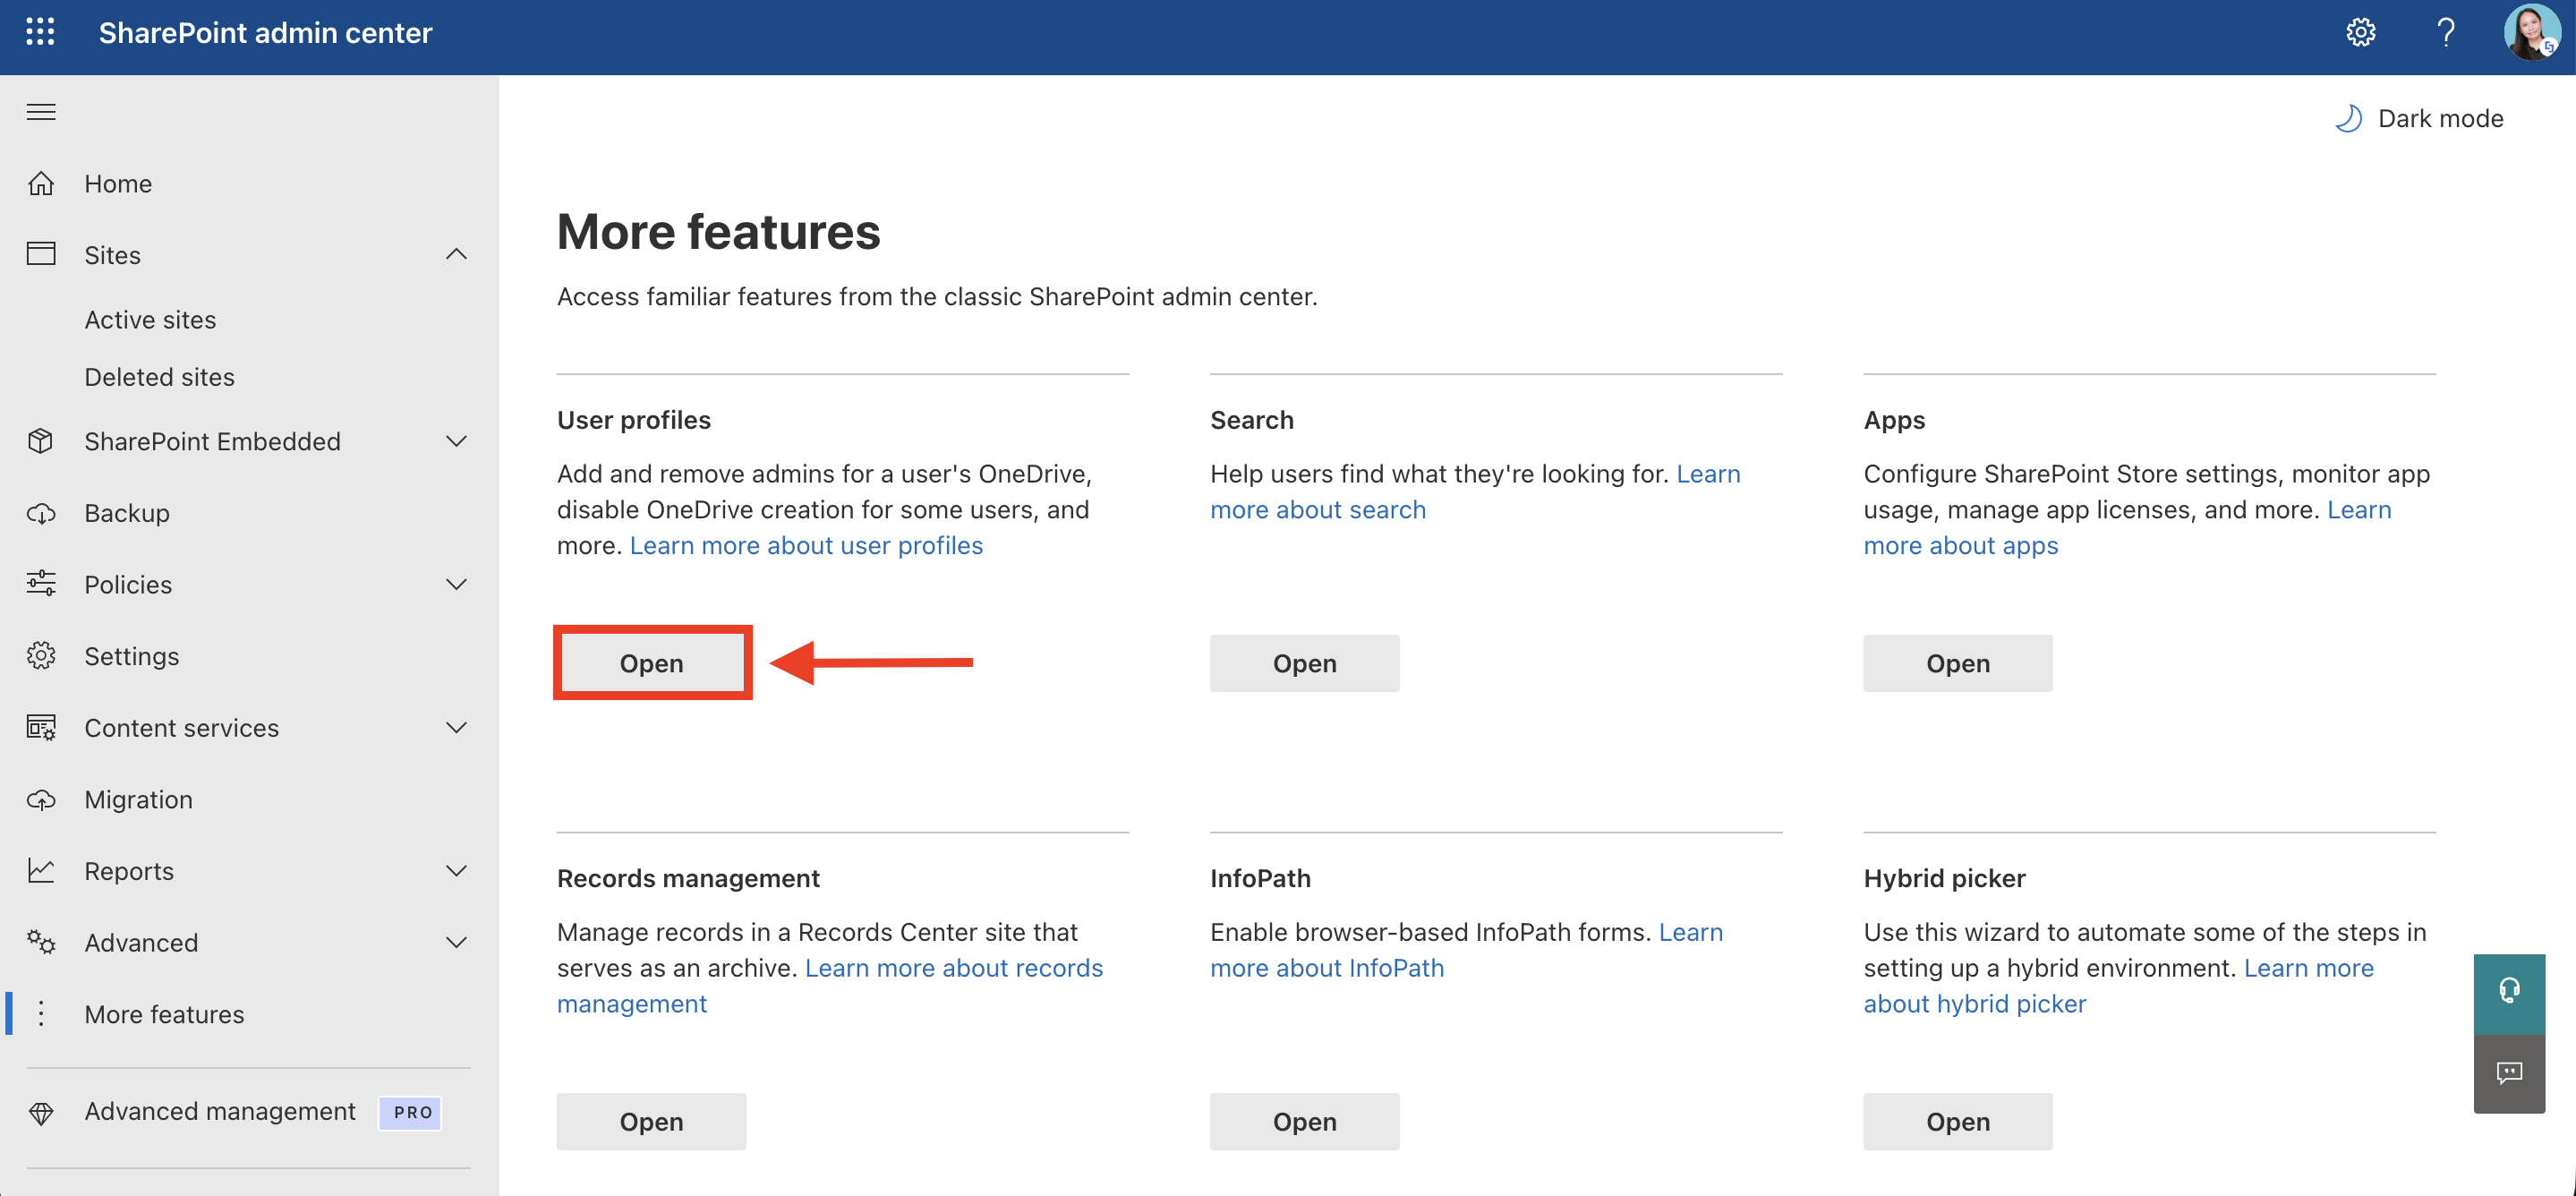Viewport: 2576px width, 1196px height.
Task: Expand the Advanced chevron
Action: click(x=456, y=943)
